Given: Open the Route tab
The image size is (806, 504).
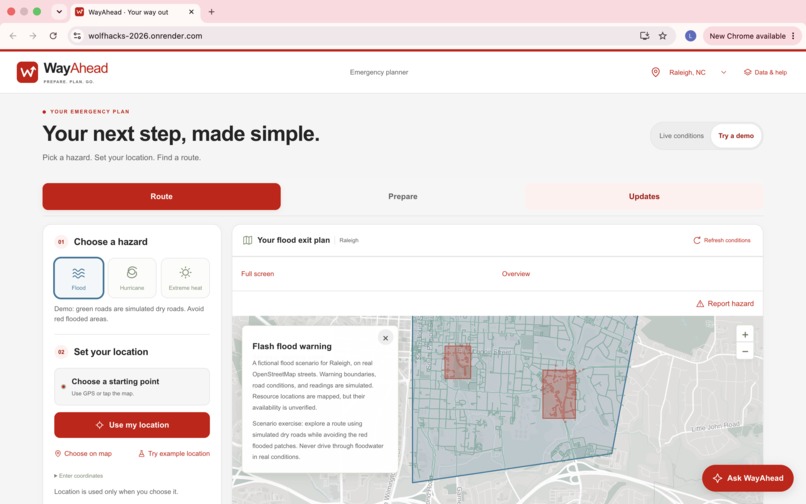Looking at the screenshot, I should click(161, 196).
